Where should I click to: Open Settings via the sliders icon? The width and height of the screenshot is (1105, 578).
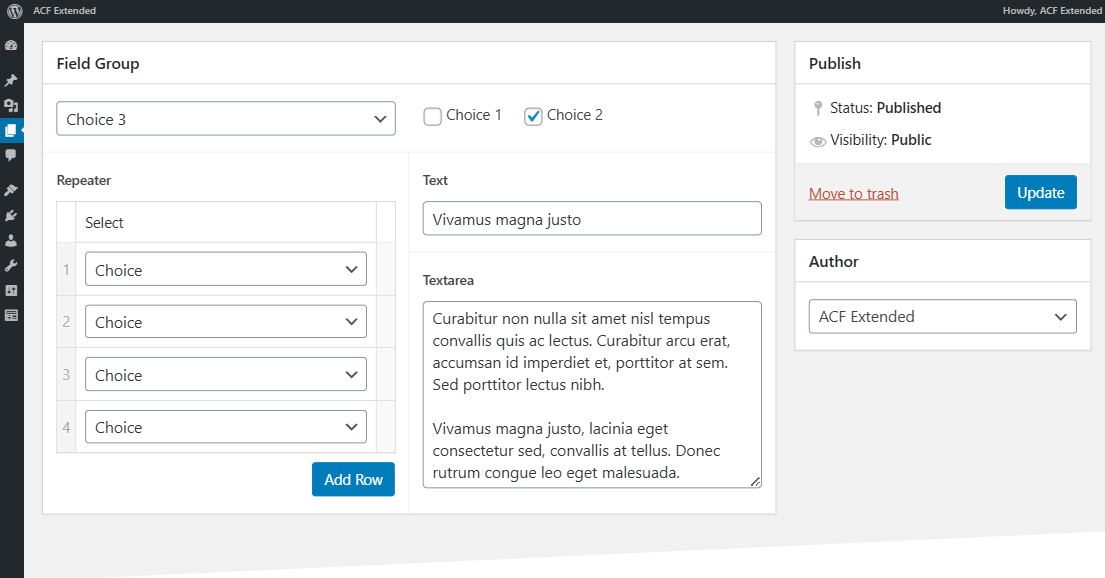pos(11,290)
